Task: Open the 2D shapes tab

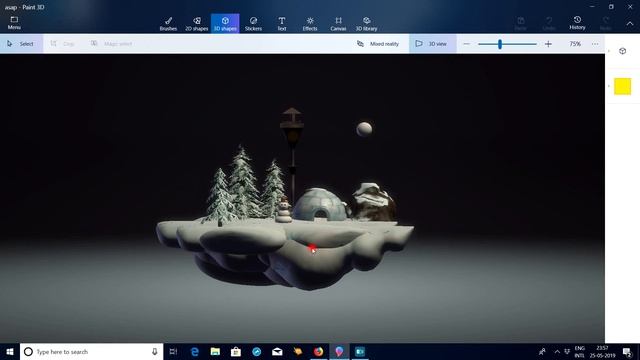Action: coord(197,24)
